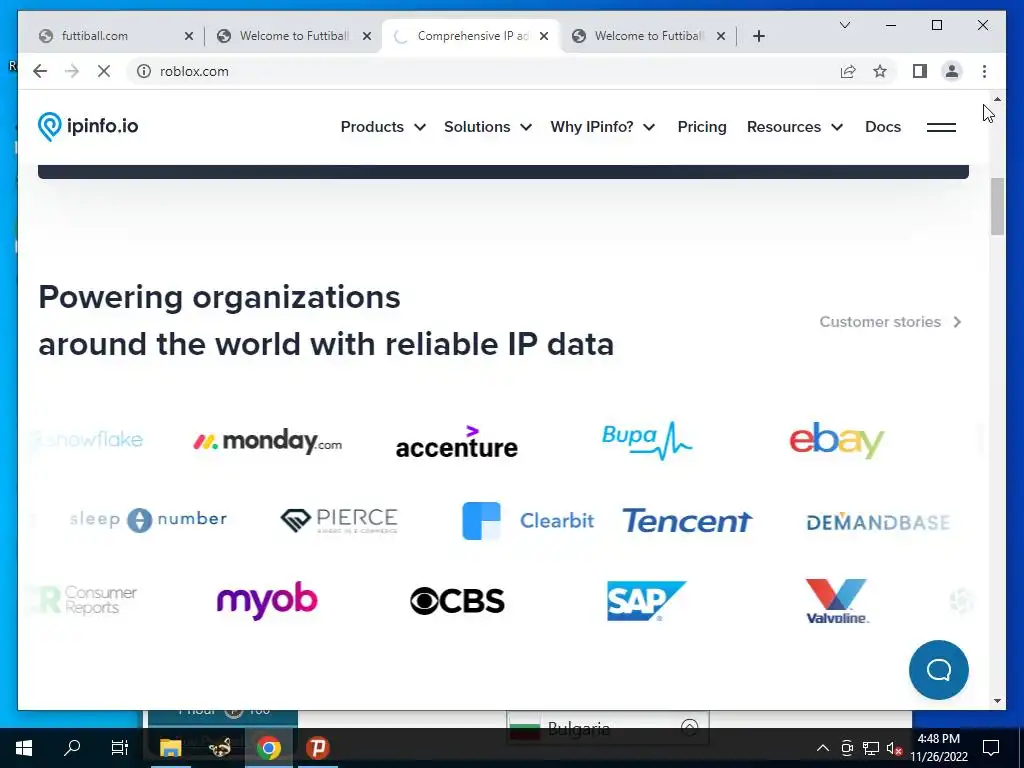The image size is (1024, 768).
Task: Click the ipinfo.io logo
Action: click(x=88, y=126)
